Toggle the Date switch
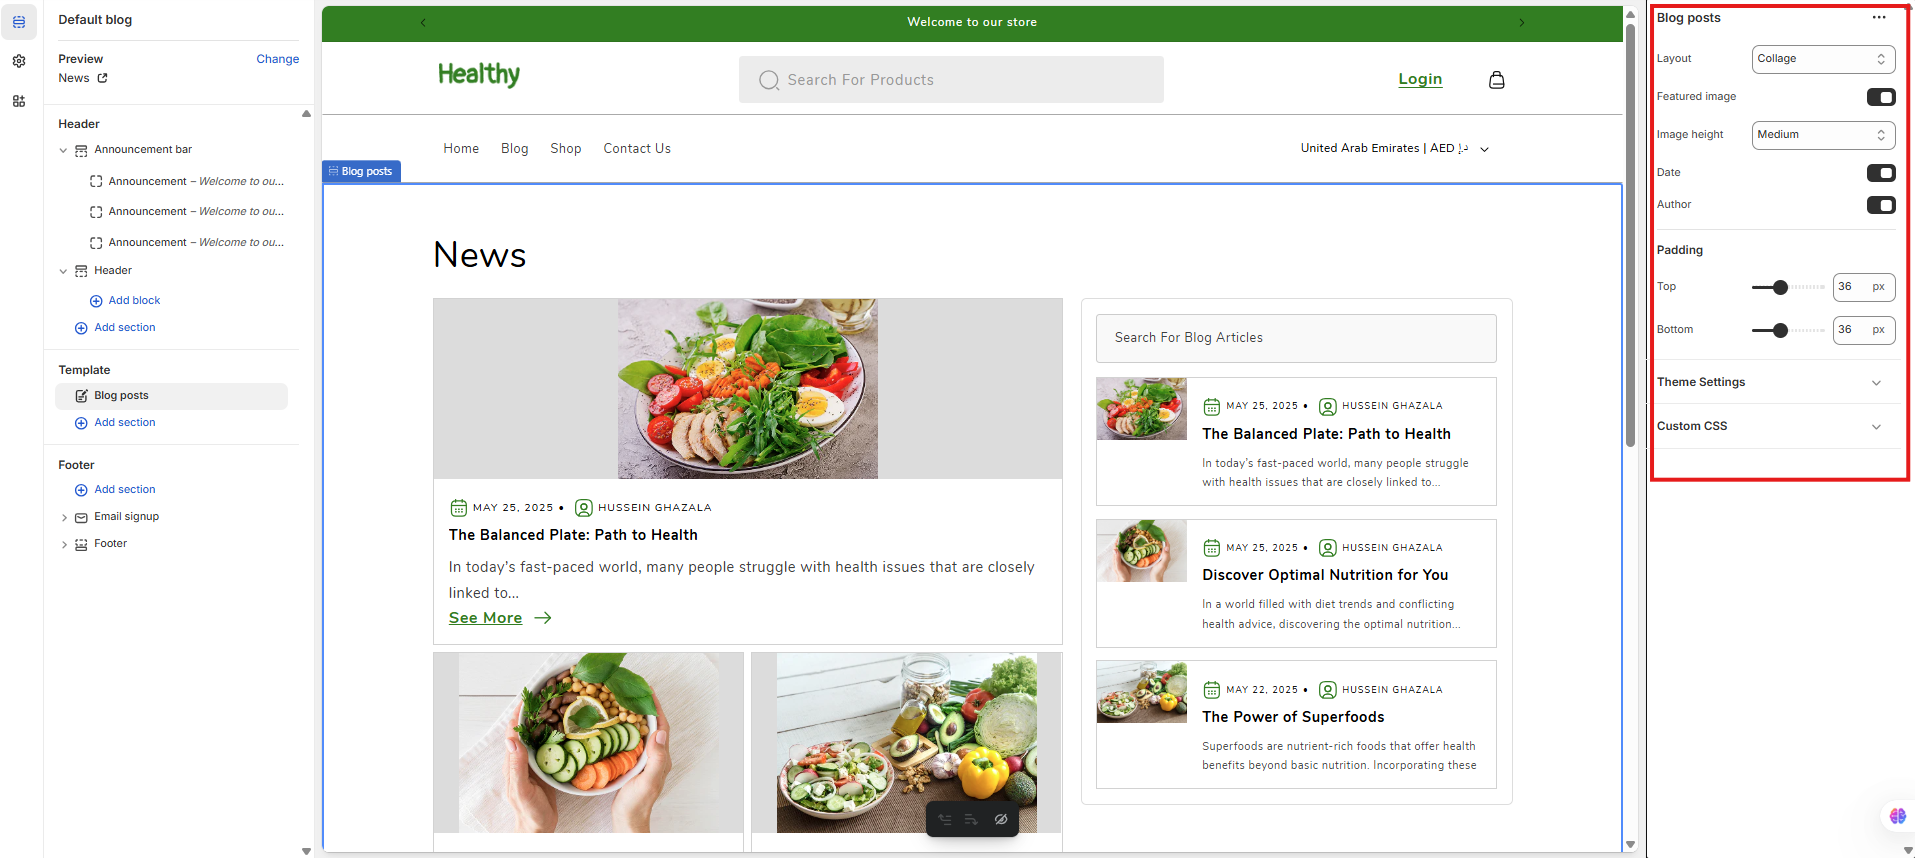Image resolution: width=1915 pixels, height=858 pixels. pos(1881,173)
